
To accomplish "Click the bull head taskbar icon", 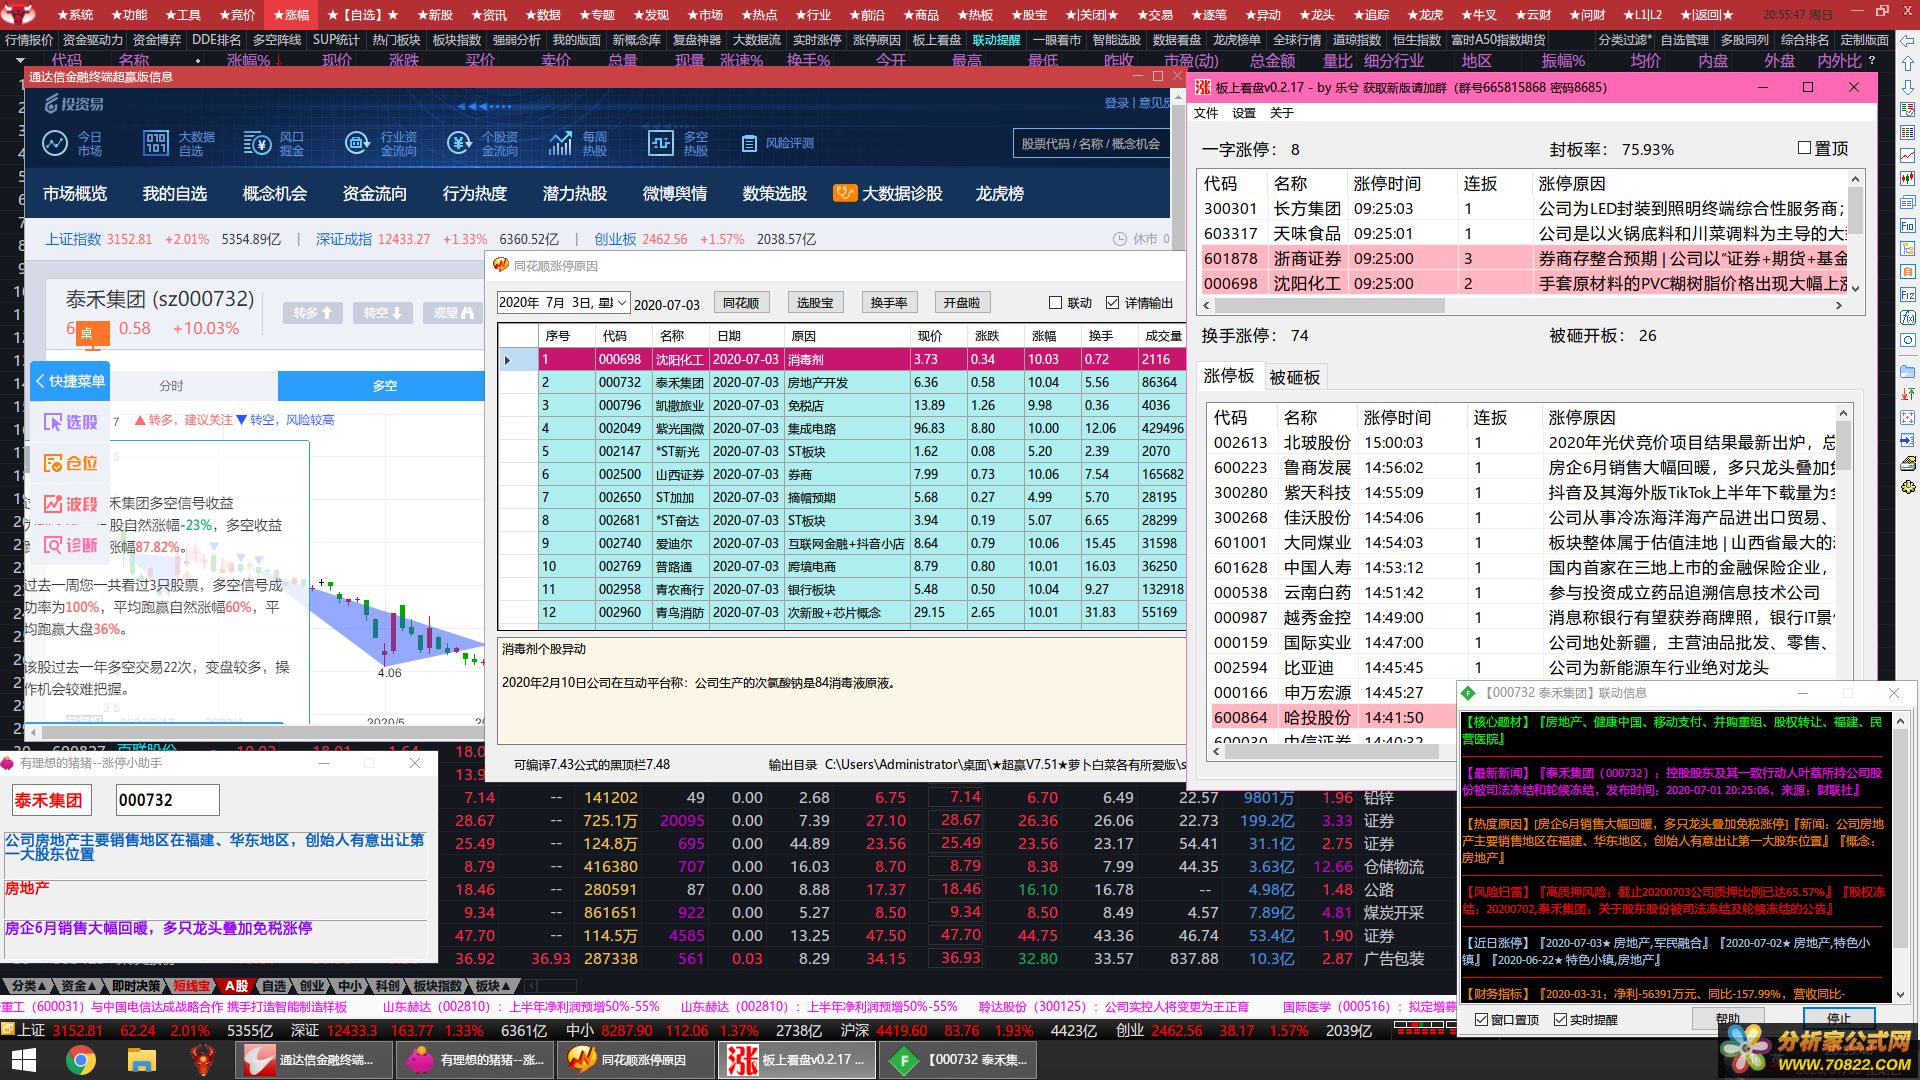I will pos(203,1059).
